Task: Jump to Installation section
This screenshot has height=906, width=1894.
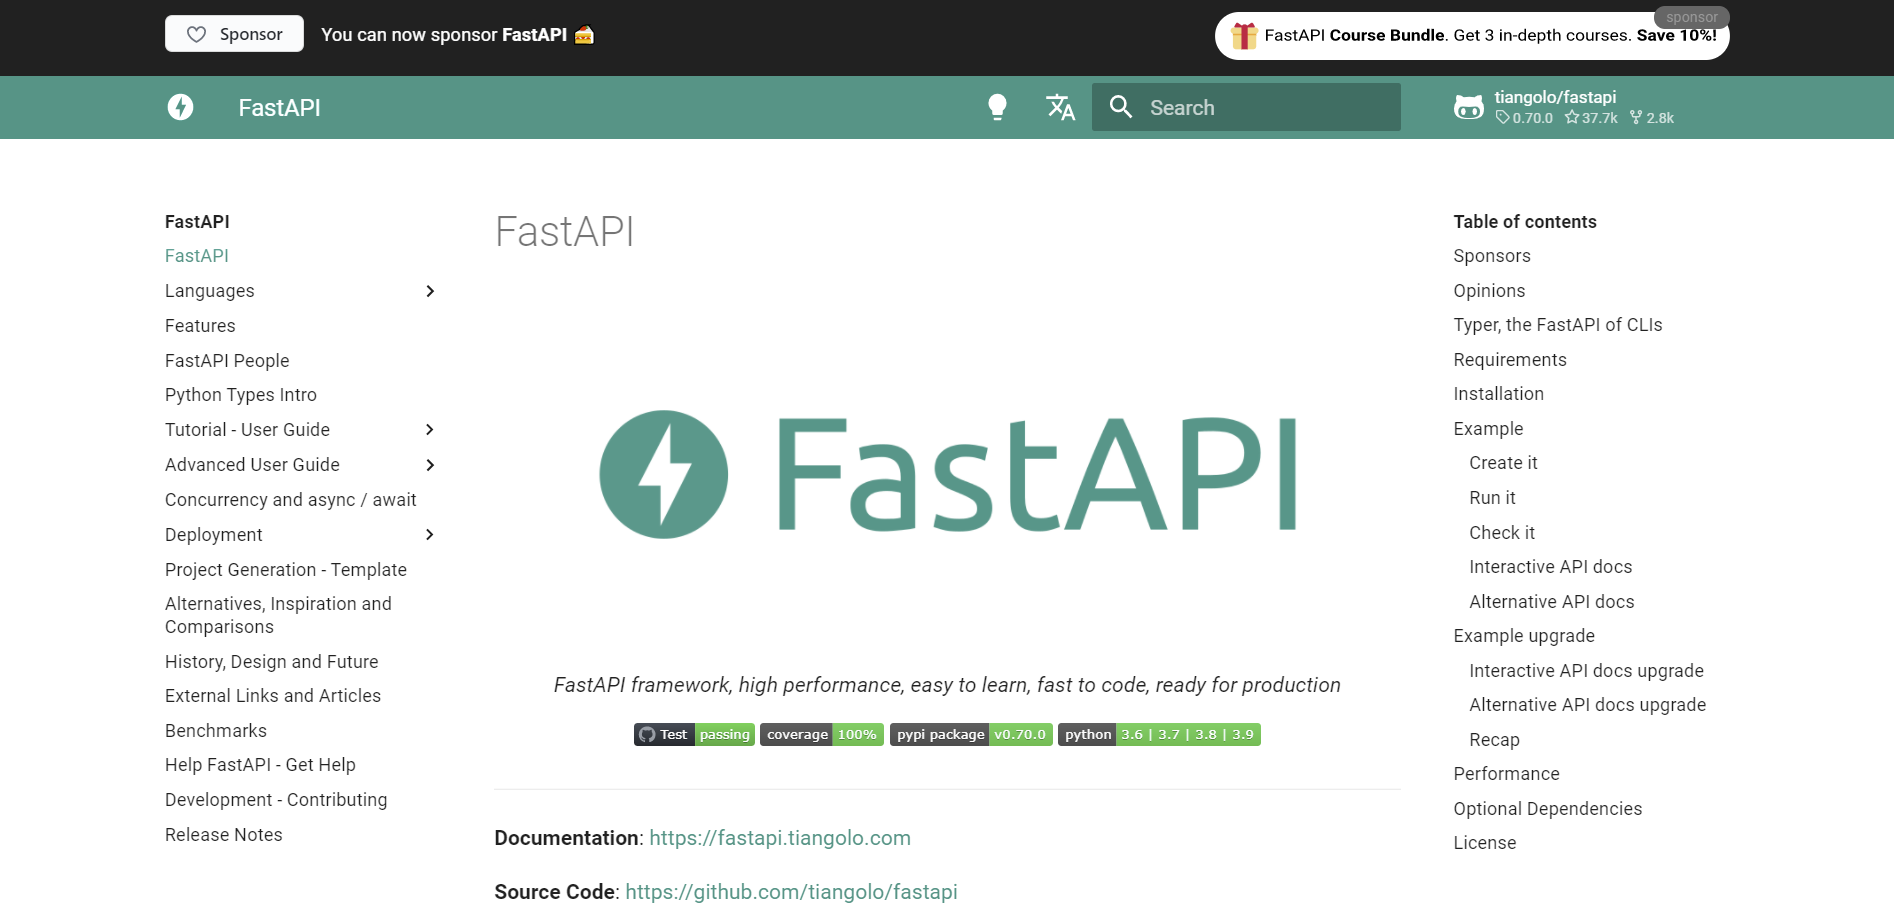Action: tap(1498, 394)
